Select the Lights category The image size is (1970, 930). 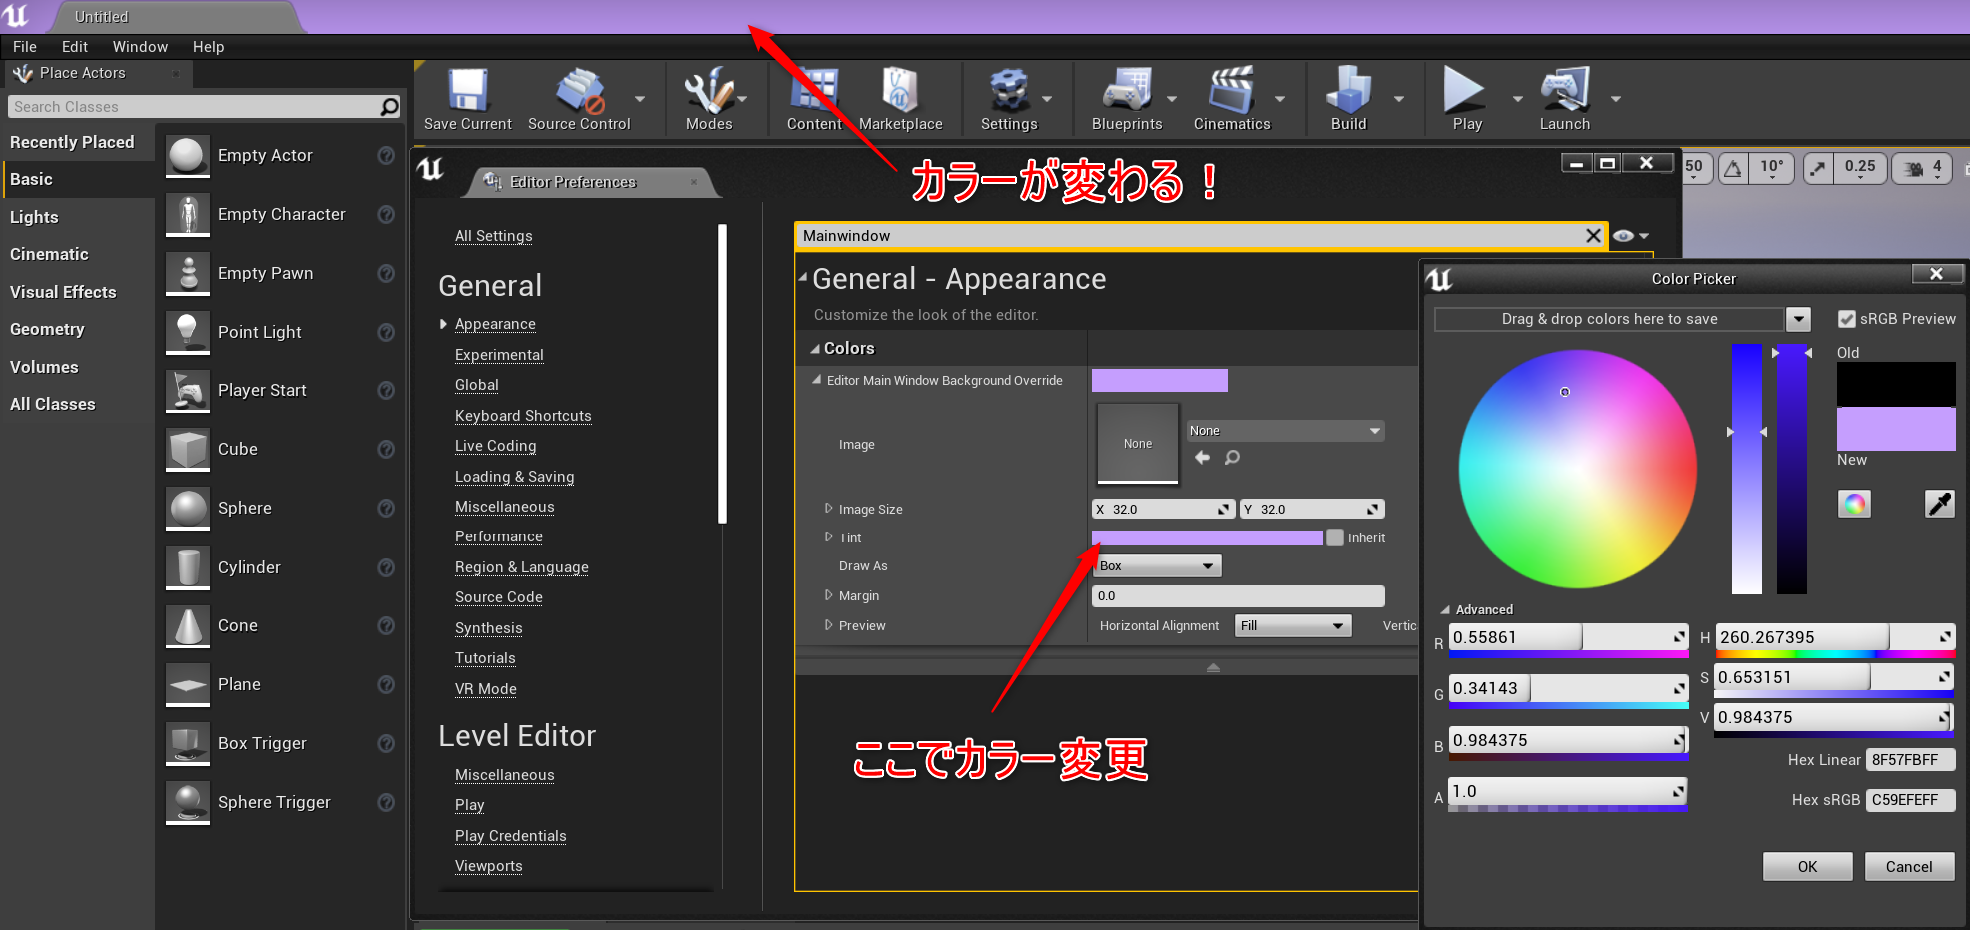click(x=34, y=217)
